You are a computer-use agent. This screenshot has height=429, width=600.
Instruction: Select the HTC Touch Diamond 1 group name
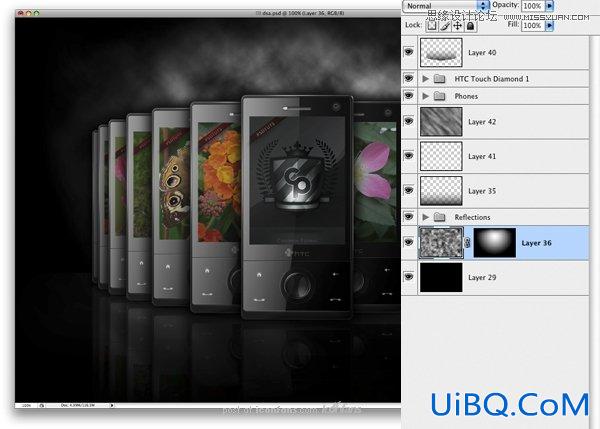pos(492,79)
